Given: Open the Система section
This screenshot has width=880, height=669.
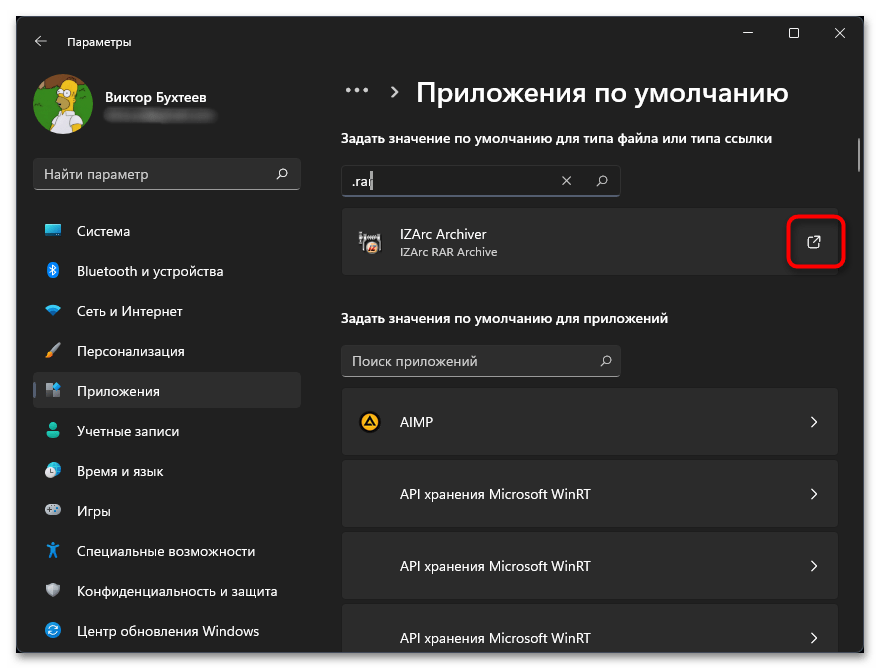Looking at the screenshot, I should point(167,231).
